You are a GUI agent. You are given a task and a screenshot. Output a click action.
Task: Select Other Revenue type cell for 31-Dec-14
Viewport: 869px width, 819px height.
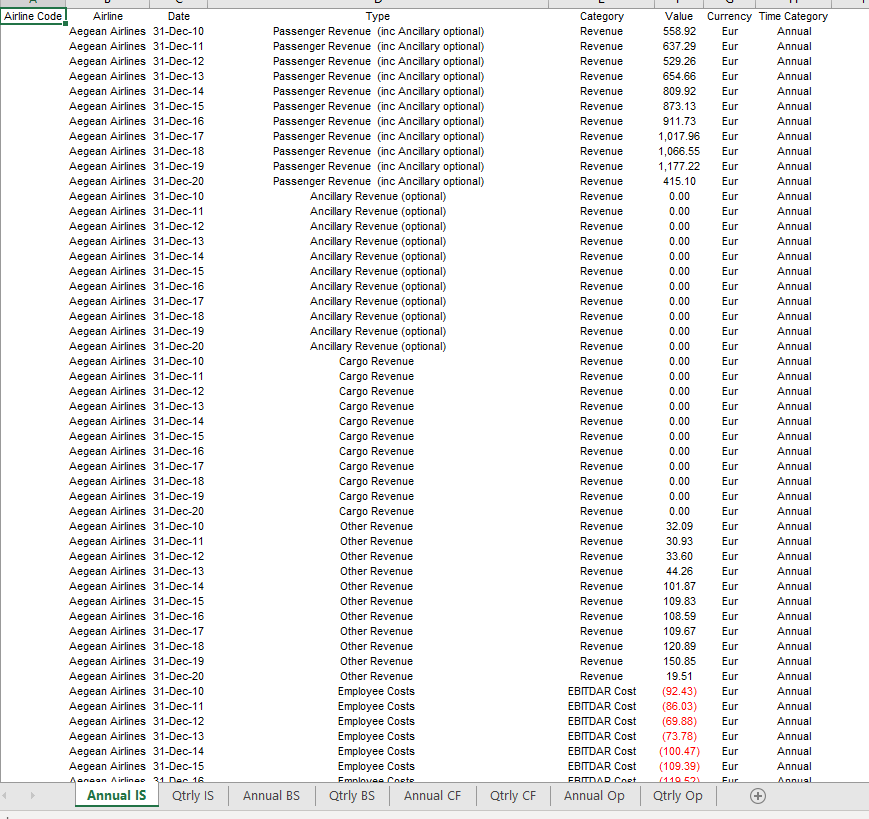click(x=378, y=586)
